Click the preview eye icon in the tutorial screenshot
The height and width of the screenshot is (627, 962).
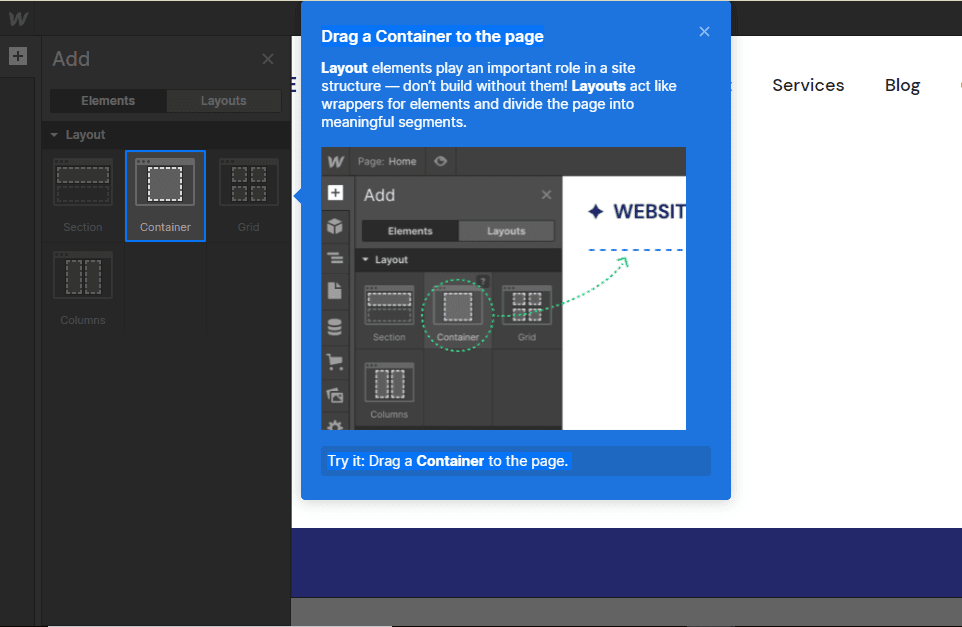tap(440, 161)
